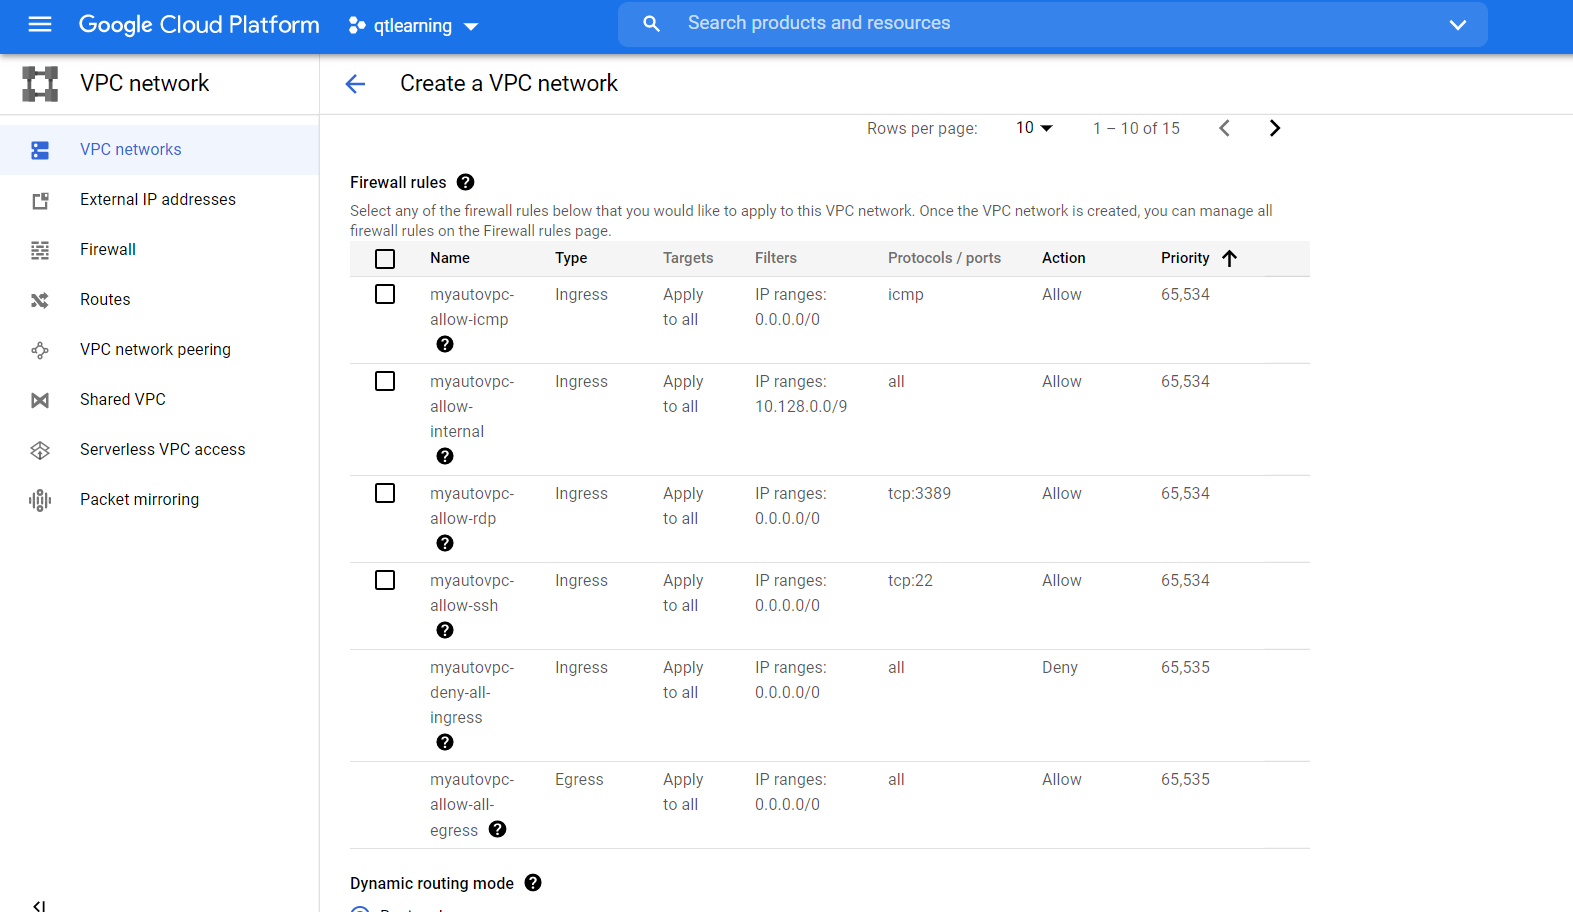The width and height of the screenshot is (1573, 912).
Task: Show help for myautovpc-deny-all-ingress rule
Action: [x=445, y=742]
